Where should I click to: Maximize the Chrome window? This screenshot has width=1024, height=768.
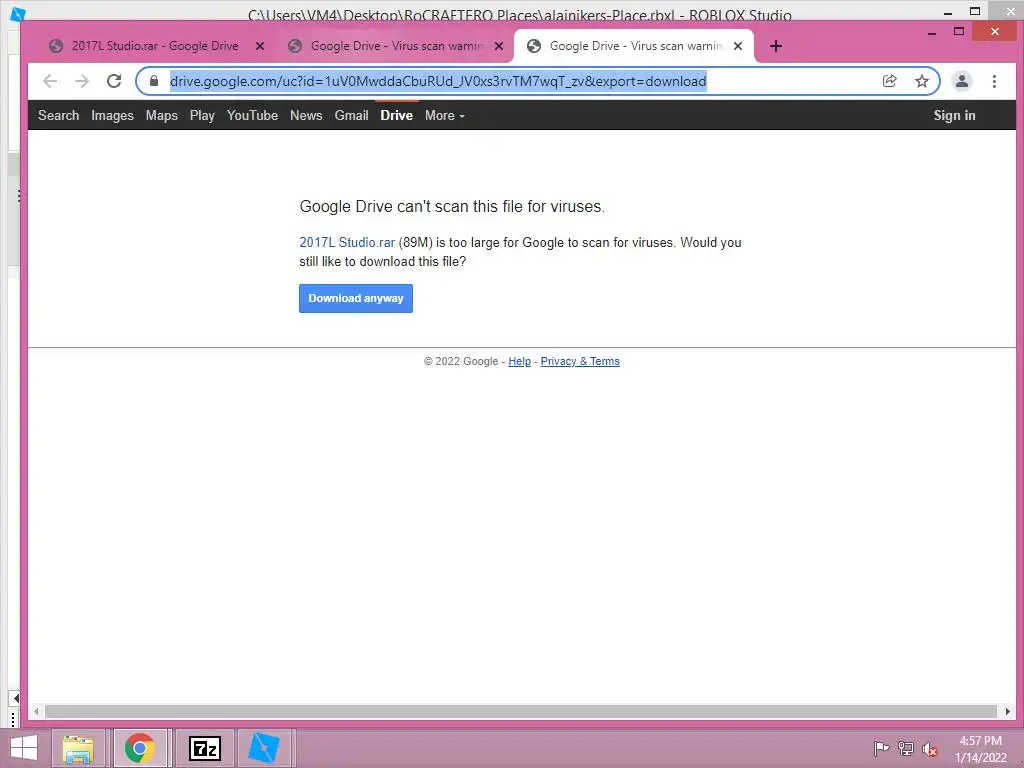pyautogui.click(x=959, y=31)
